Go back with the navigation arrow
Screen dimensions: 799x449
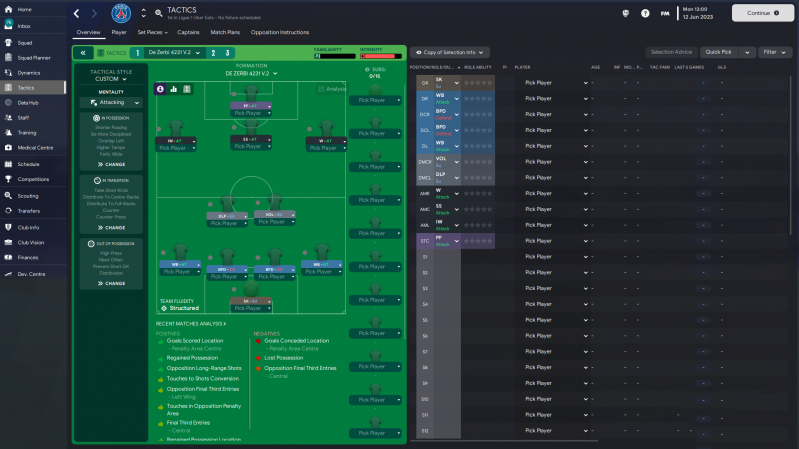(76, 14)
